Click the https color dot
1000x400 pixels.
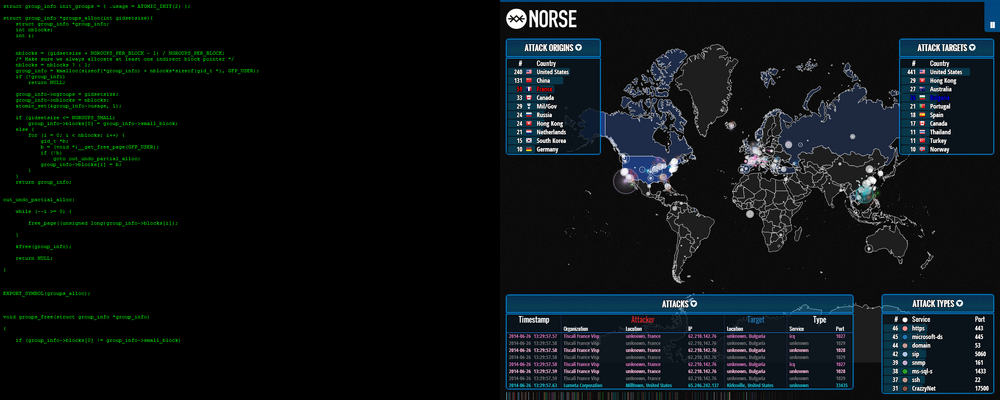(x=905, y=328)
